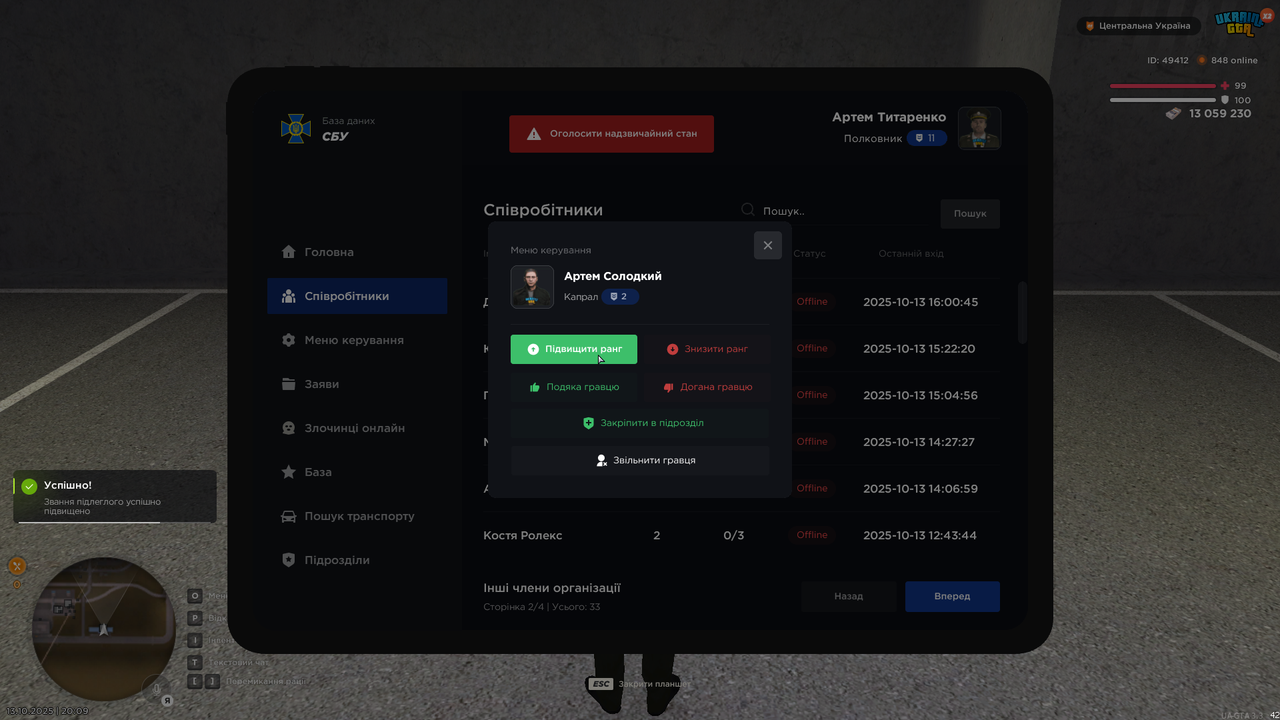Open Пошук транспорту section
Viewport: 1280px width, 720px height.
[357, 516]
